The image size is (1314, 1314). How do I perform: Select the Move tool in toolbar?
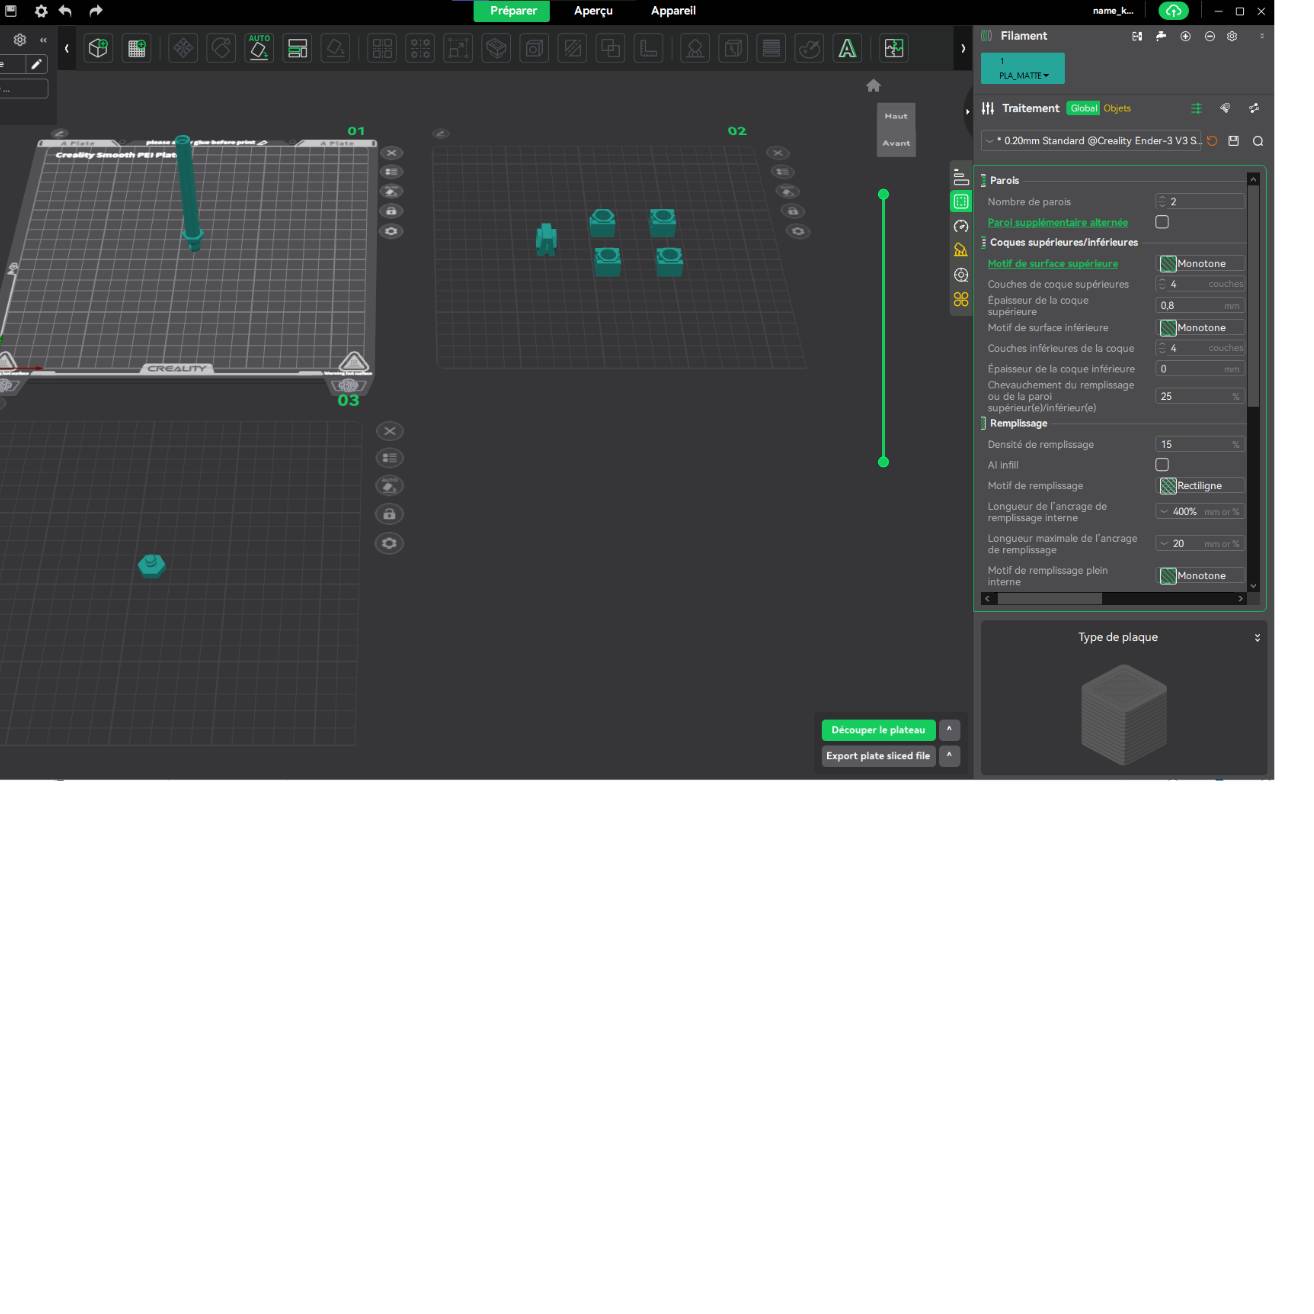[x=183, y=48]
